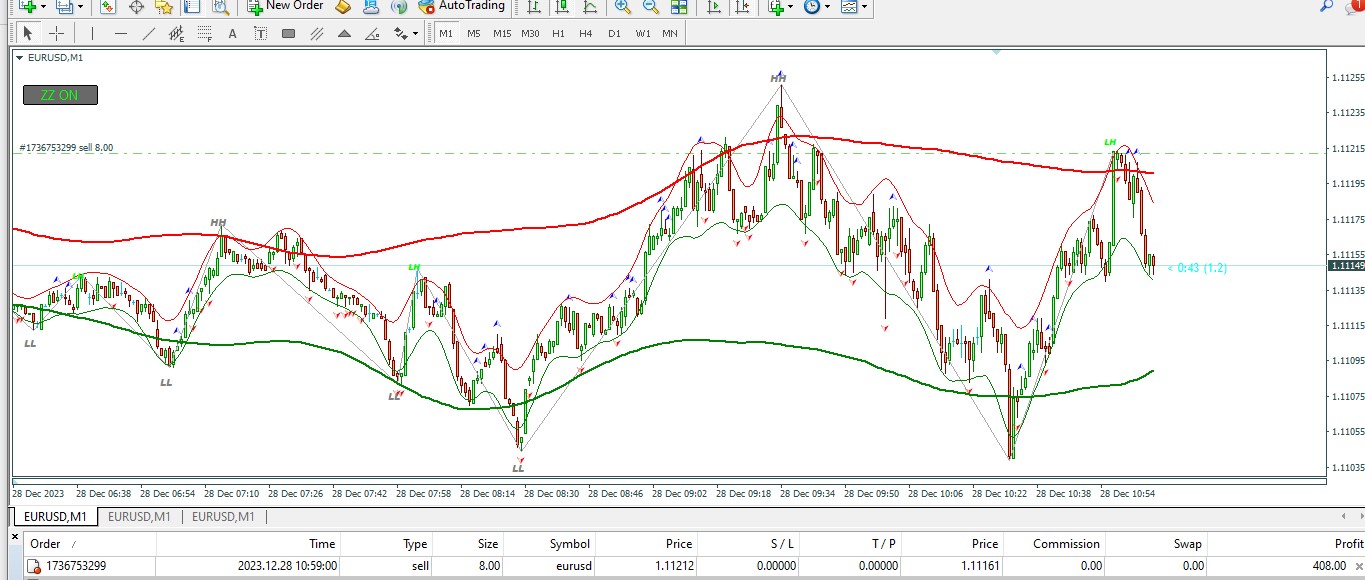Switch to the M15 timeframe
The width and height of the screenshot is (1365, 580).
click(x=502, y=33)
